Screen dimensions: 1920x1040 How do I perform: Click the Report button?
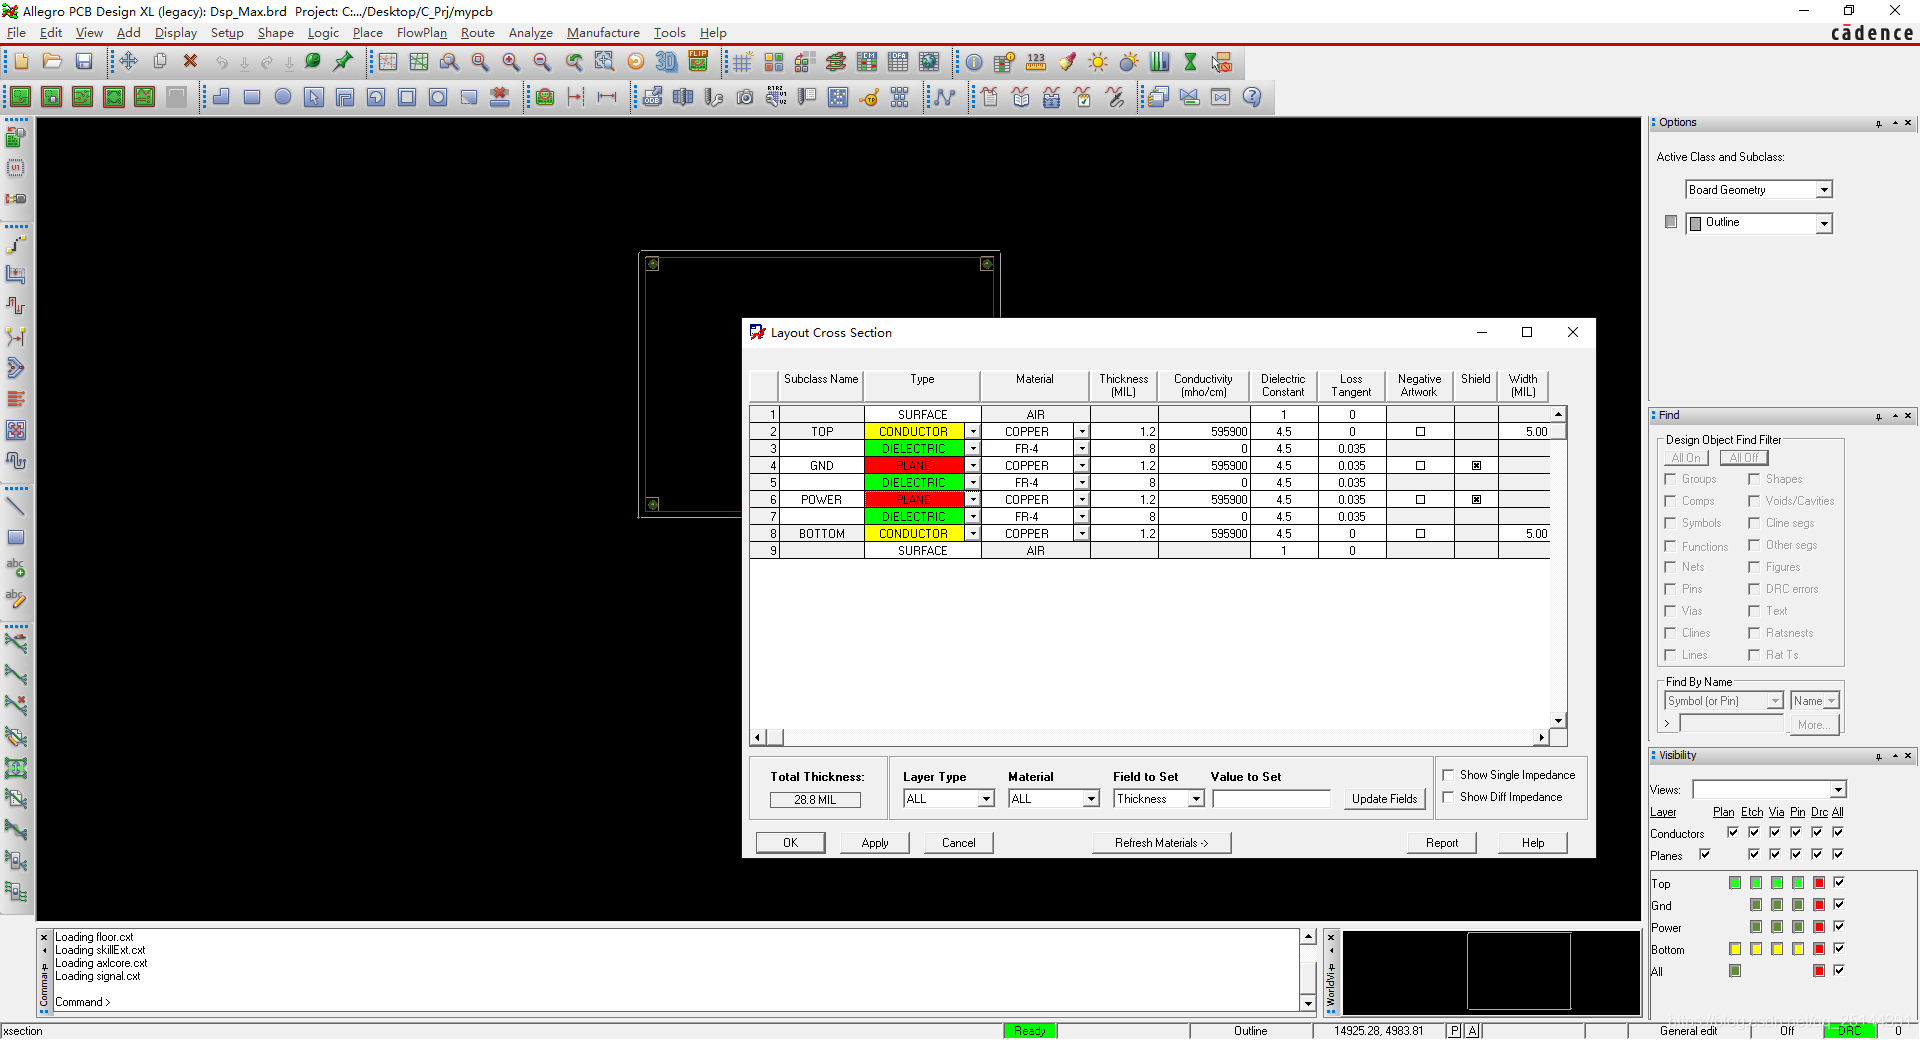point(1441,842)
